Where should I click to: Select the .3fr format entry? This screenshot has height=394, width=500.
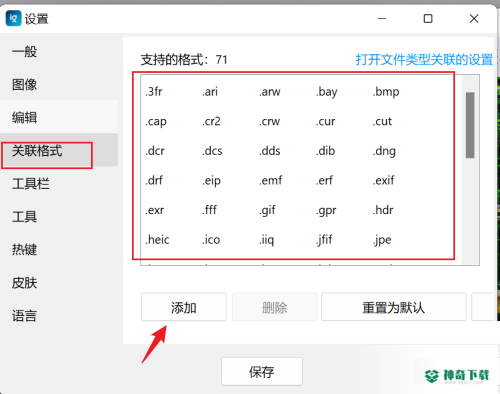coord(154,91)
